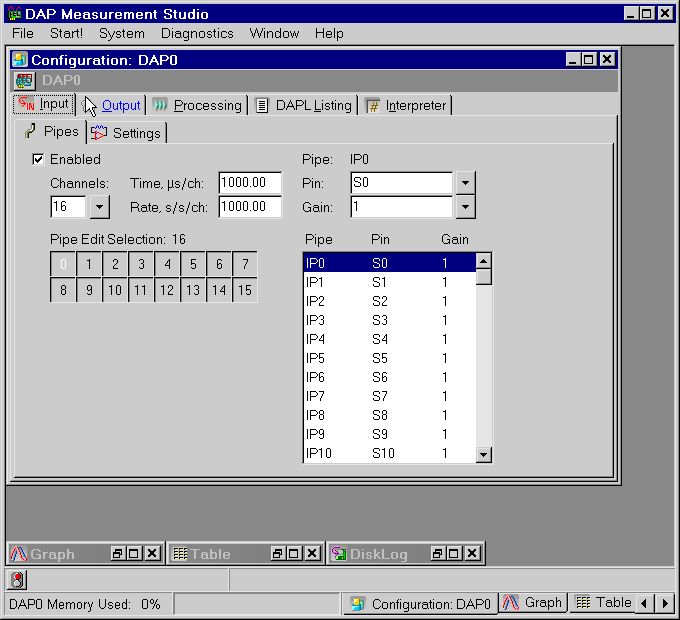Click the DAP0 board icon in toolbar

[x=25, y=80]
